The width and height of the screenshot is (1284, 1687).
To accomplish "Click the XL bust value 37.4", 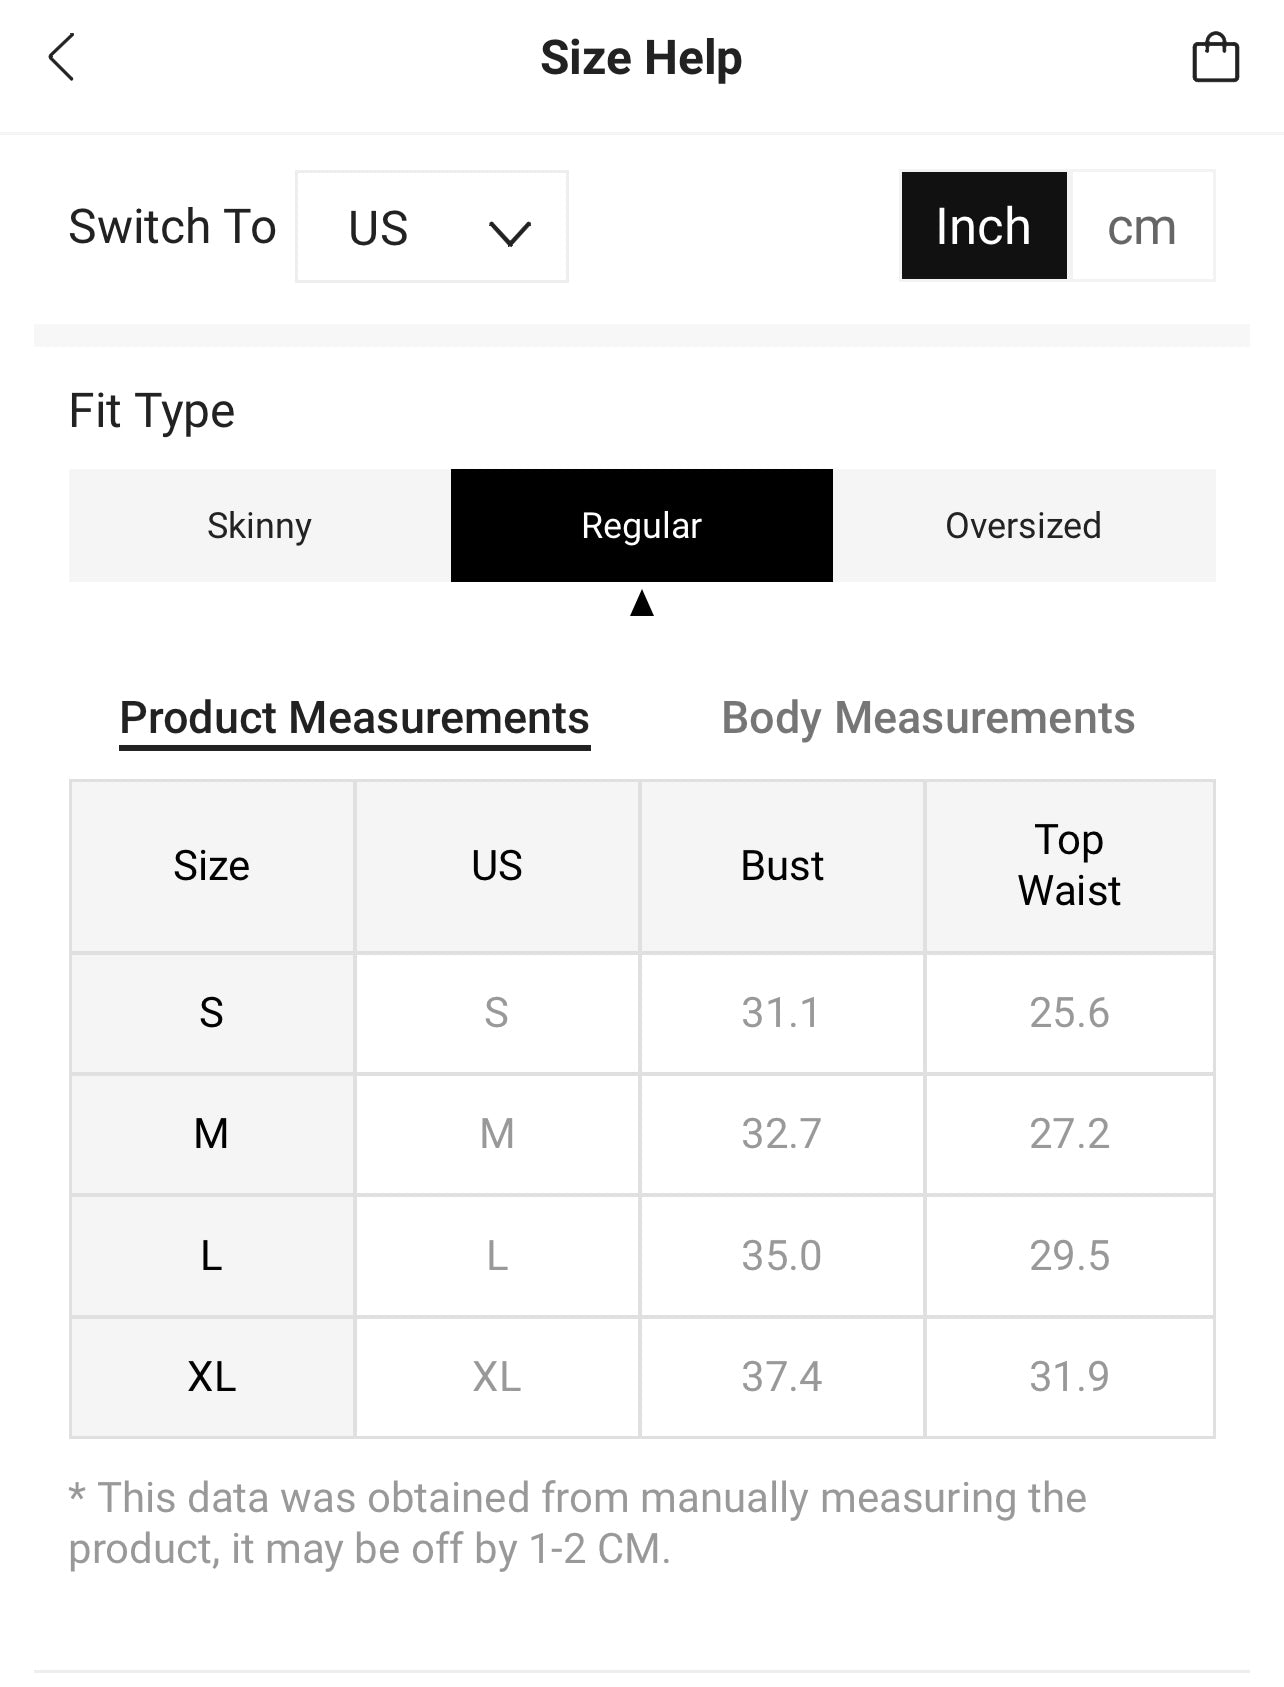I will [781, 1377].
